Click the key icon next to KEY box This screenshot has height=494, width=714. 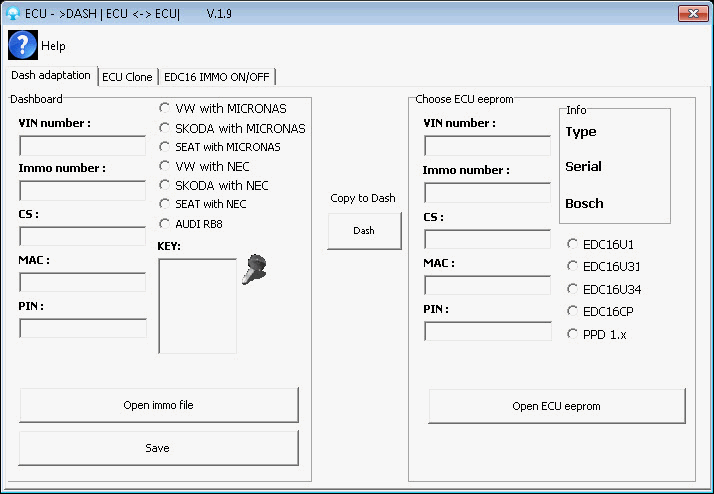pyautogui.click(x=254, y=270)
